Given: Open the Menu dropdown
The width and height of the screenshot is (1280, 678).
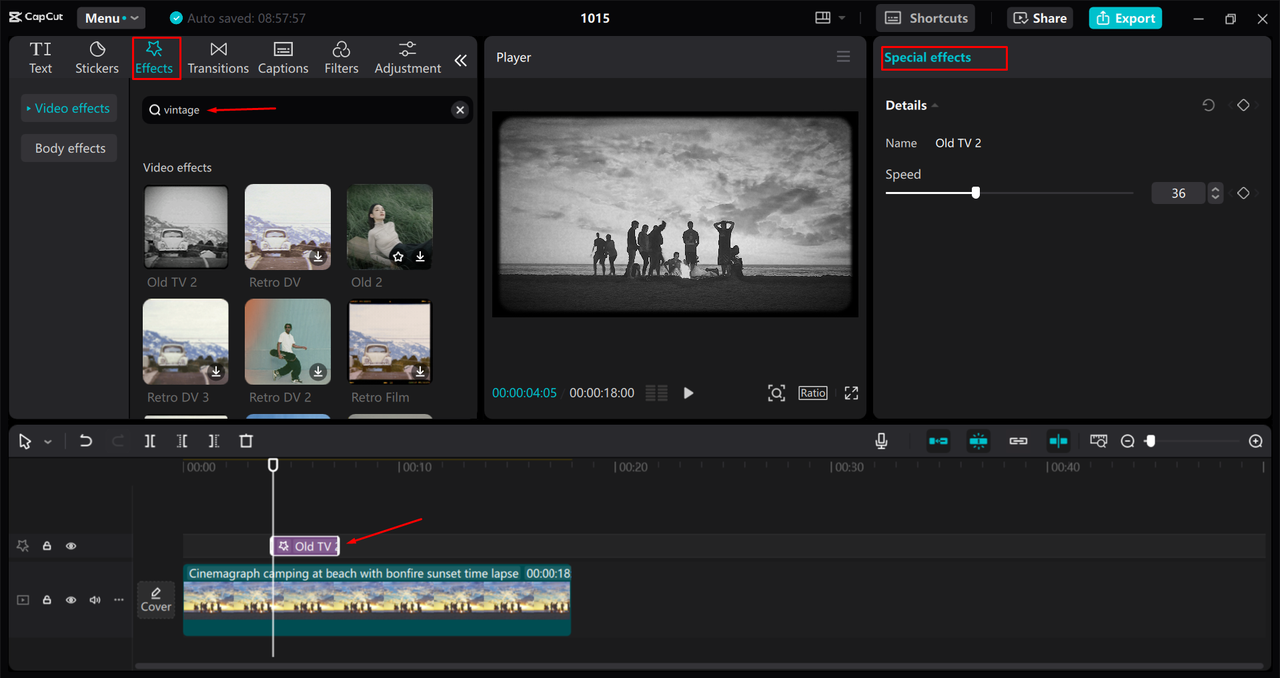Looking at the screenshot, I should [x=110, y=17].
